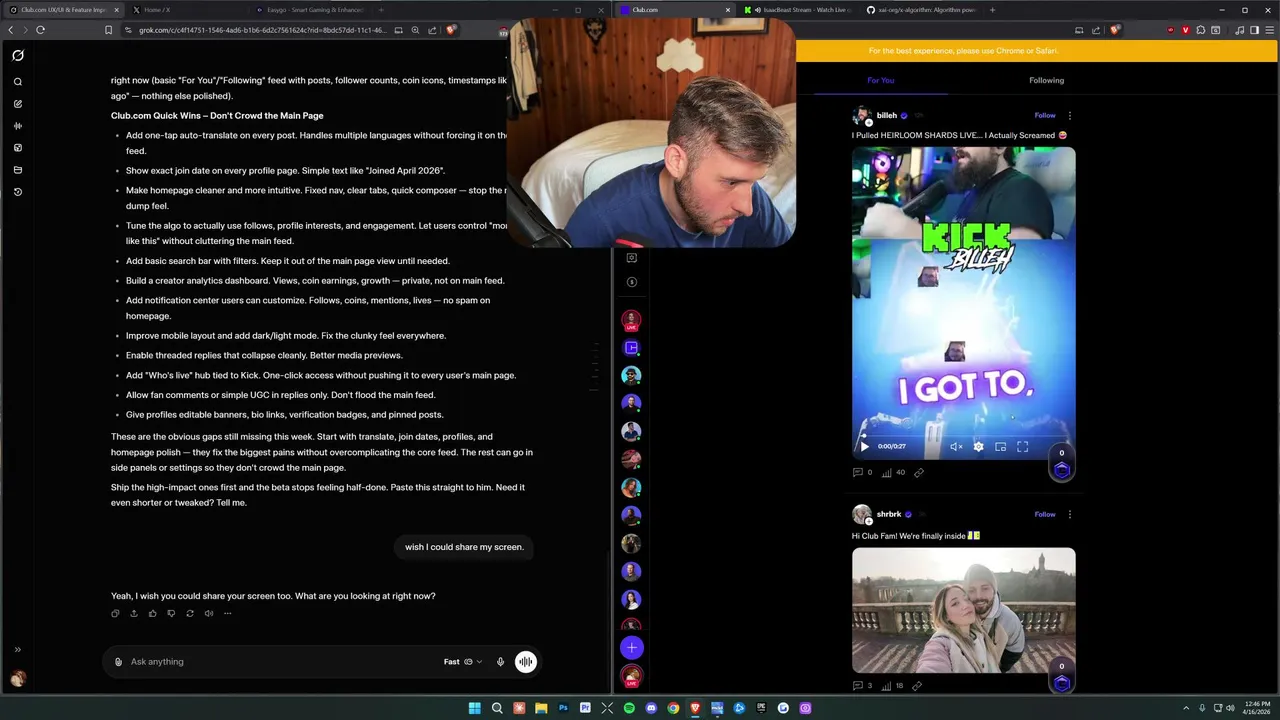Reload the Grok page
This screenshot has height=720, width=1280.
tap(40, 30)
